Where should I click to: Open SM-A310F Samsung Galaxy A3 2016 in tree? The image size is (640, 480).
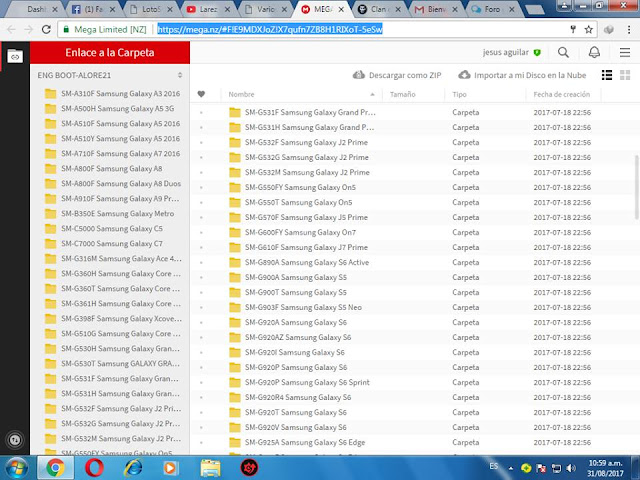113,93
